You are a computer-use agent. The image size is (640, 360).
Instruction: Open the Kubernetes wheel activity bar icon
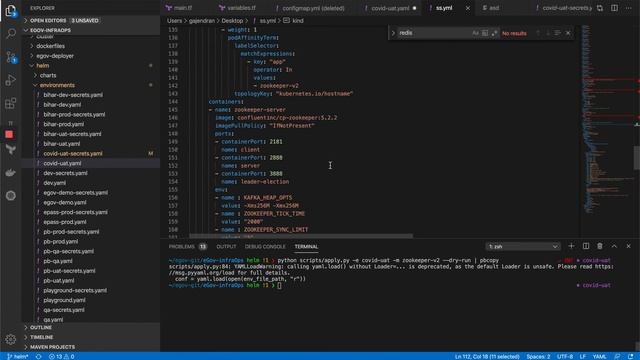[11, 196]
